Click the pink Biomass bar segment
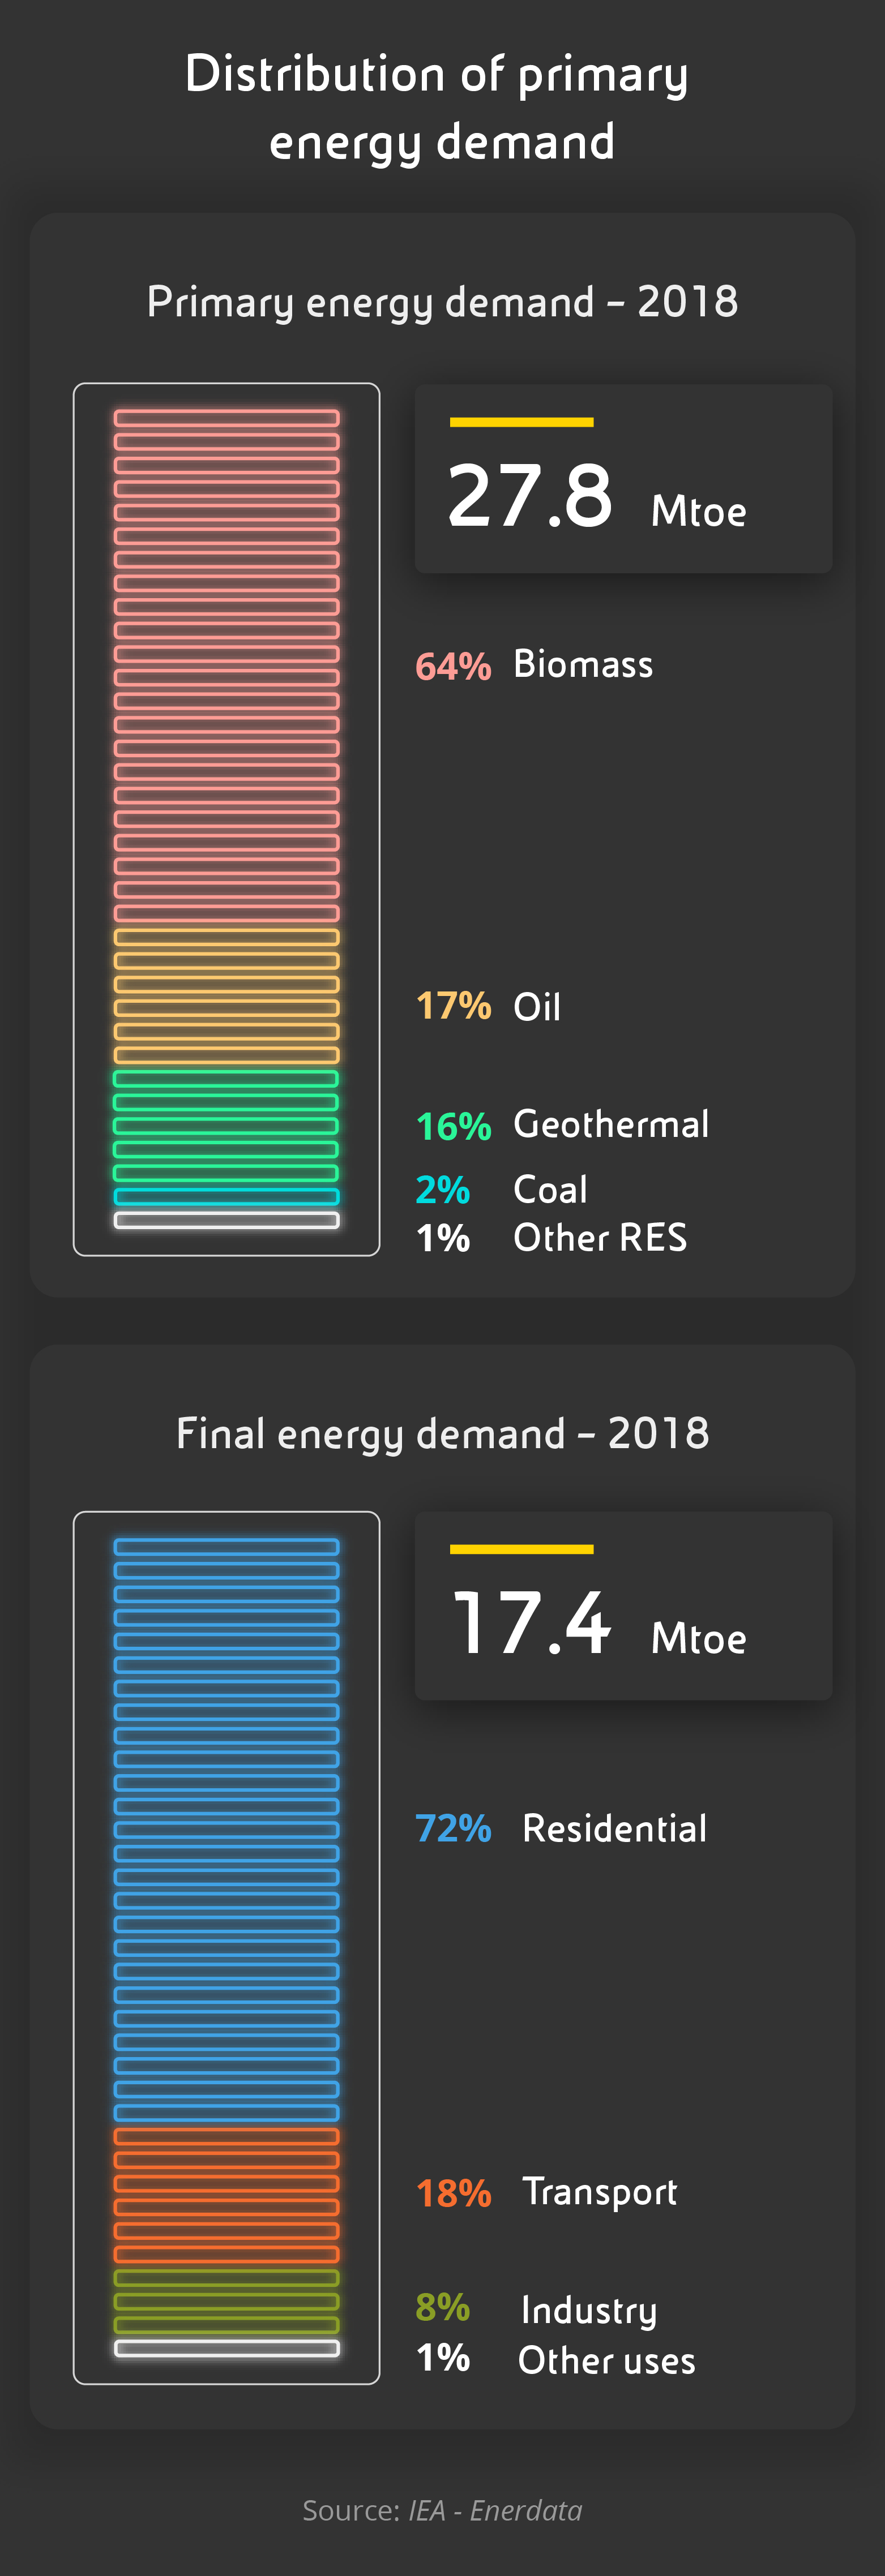The width and height of the screenshot is (885, 2576). pos(227,665)
